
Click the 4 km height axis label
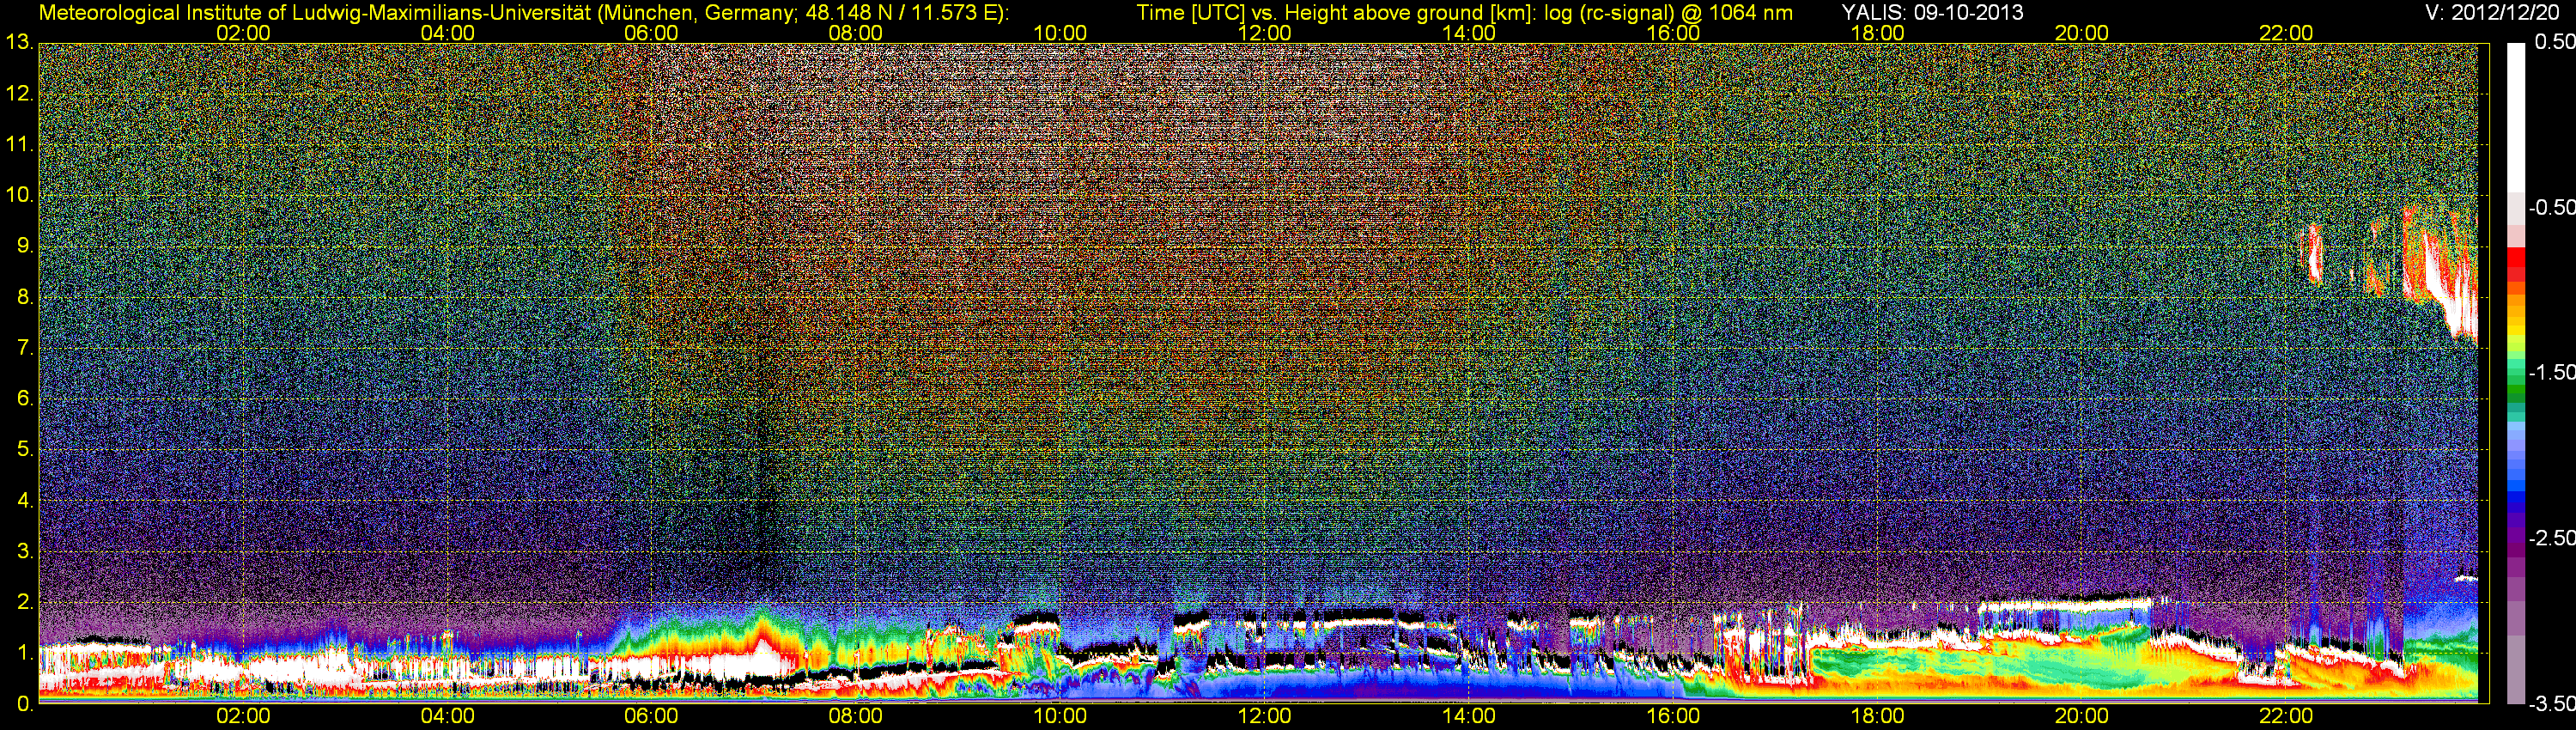(24, 500)
